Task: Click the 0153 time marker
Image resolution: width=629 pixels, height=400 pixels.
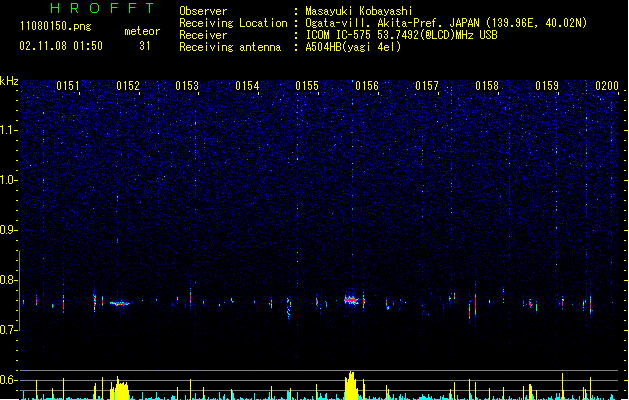Action: click(x=187, y=86)
